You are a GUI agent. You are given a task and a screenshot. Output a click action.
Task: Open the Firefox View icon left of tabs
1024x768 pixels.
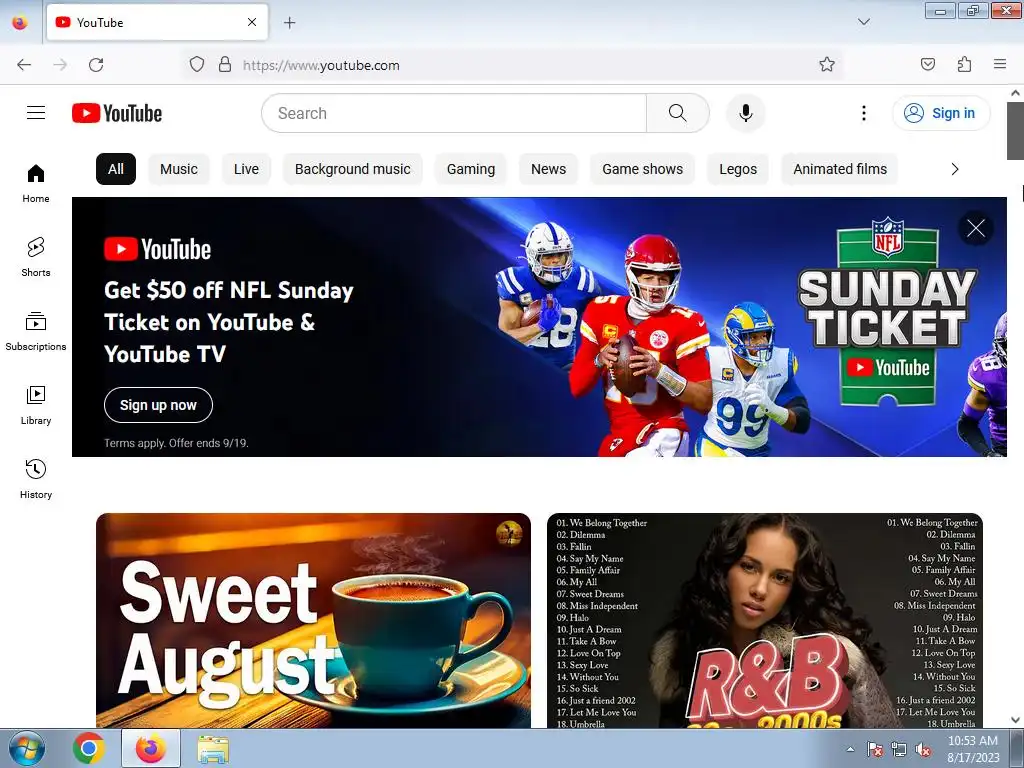(x=20, y=22)
